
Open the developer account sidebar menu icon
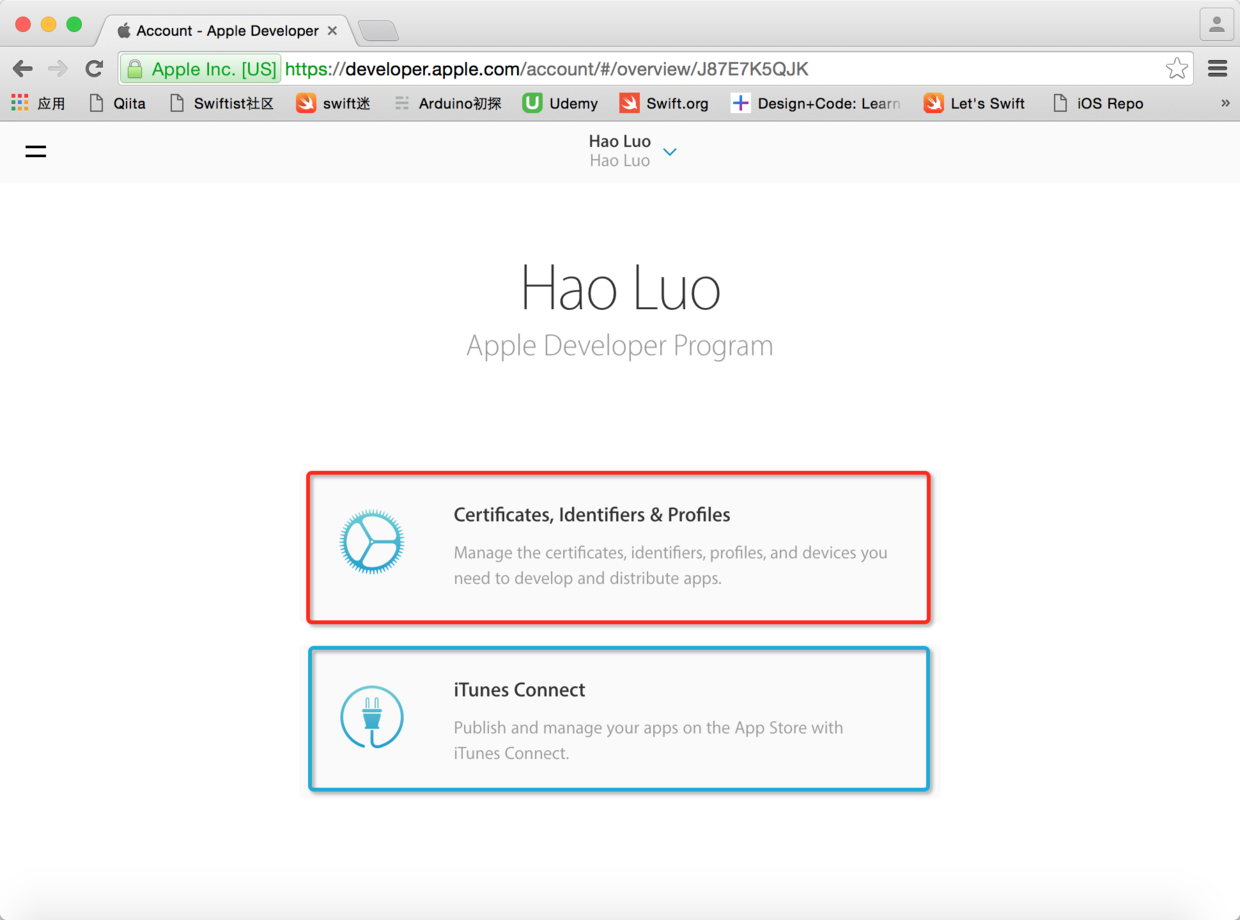pyautogui.click(x=36, y=152)
